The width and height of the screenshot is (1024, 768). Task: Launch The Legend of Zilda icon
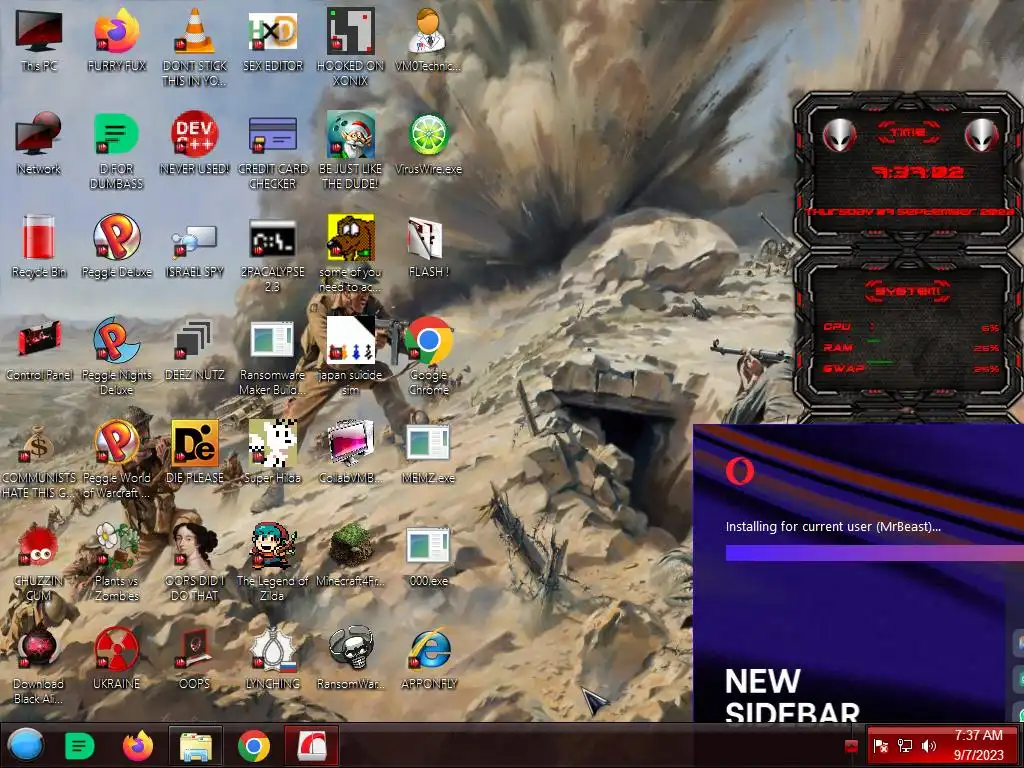272,563
